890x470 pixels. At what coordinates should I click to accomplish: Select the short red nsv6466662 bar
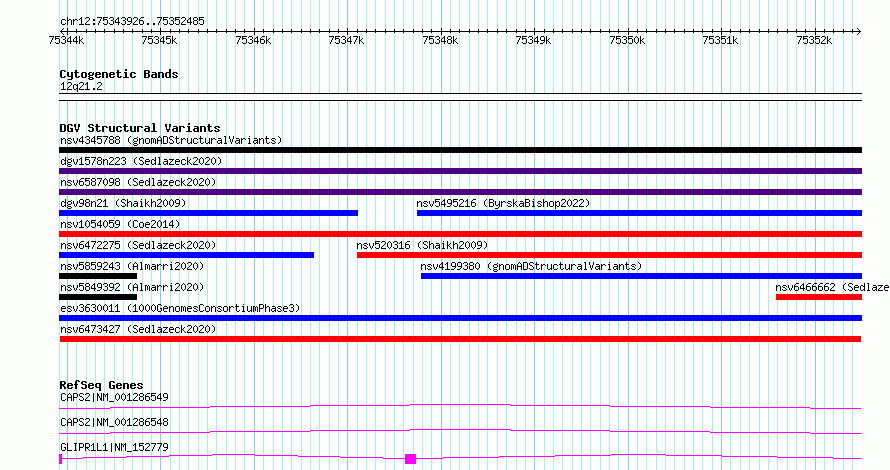(819, 297)
